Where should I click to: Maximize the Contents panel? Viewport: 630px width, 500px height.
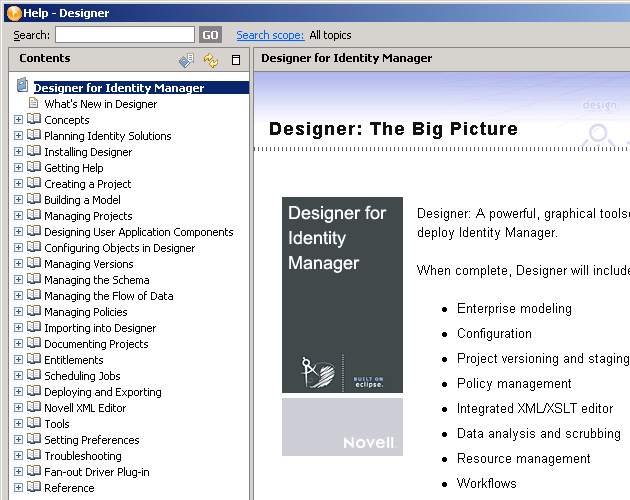pyautogui.click(x=236, y=60)
